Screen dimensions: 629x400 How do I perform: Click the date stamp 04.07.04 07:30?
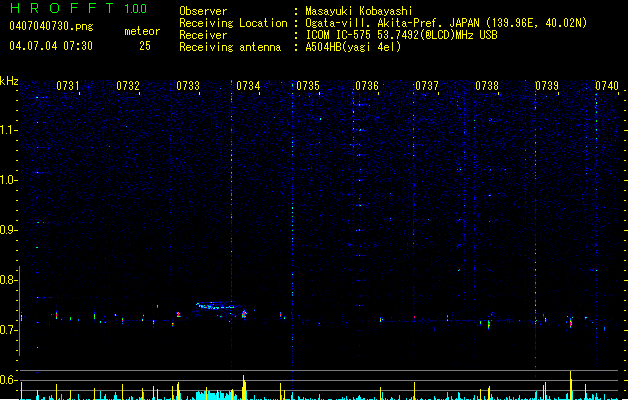pyautogui.click(x=51, y=46)
